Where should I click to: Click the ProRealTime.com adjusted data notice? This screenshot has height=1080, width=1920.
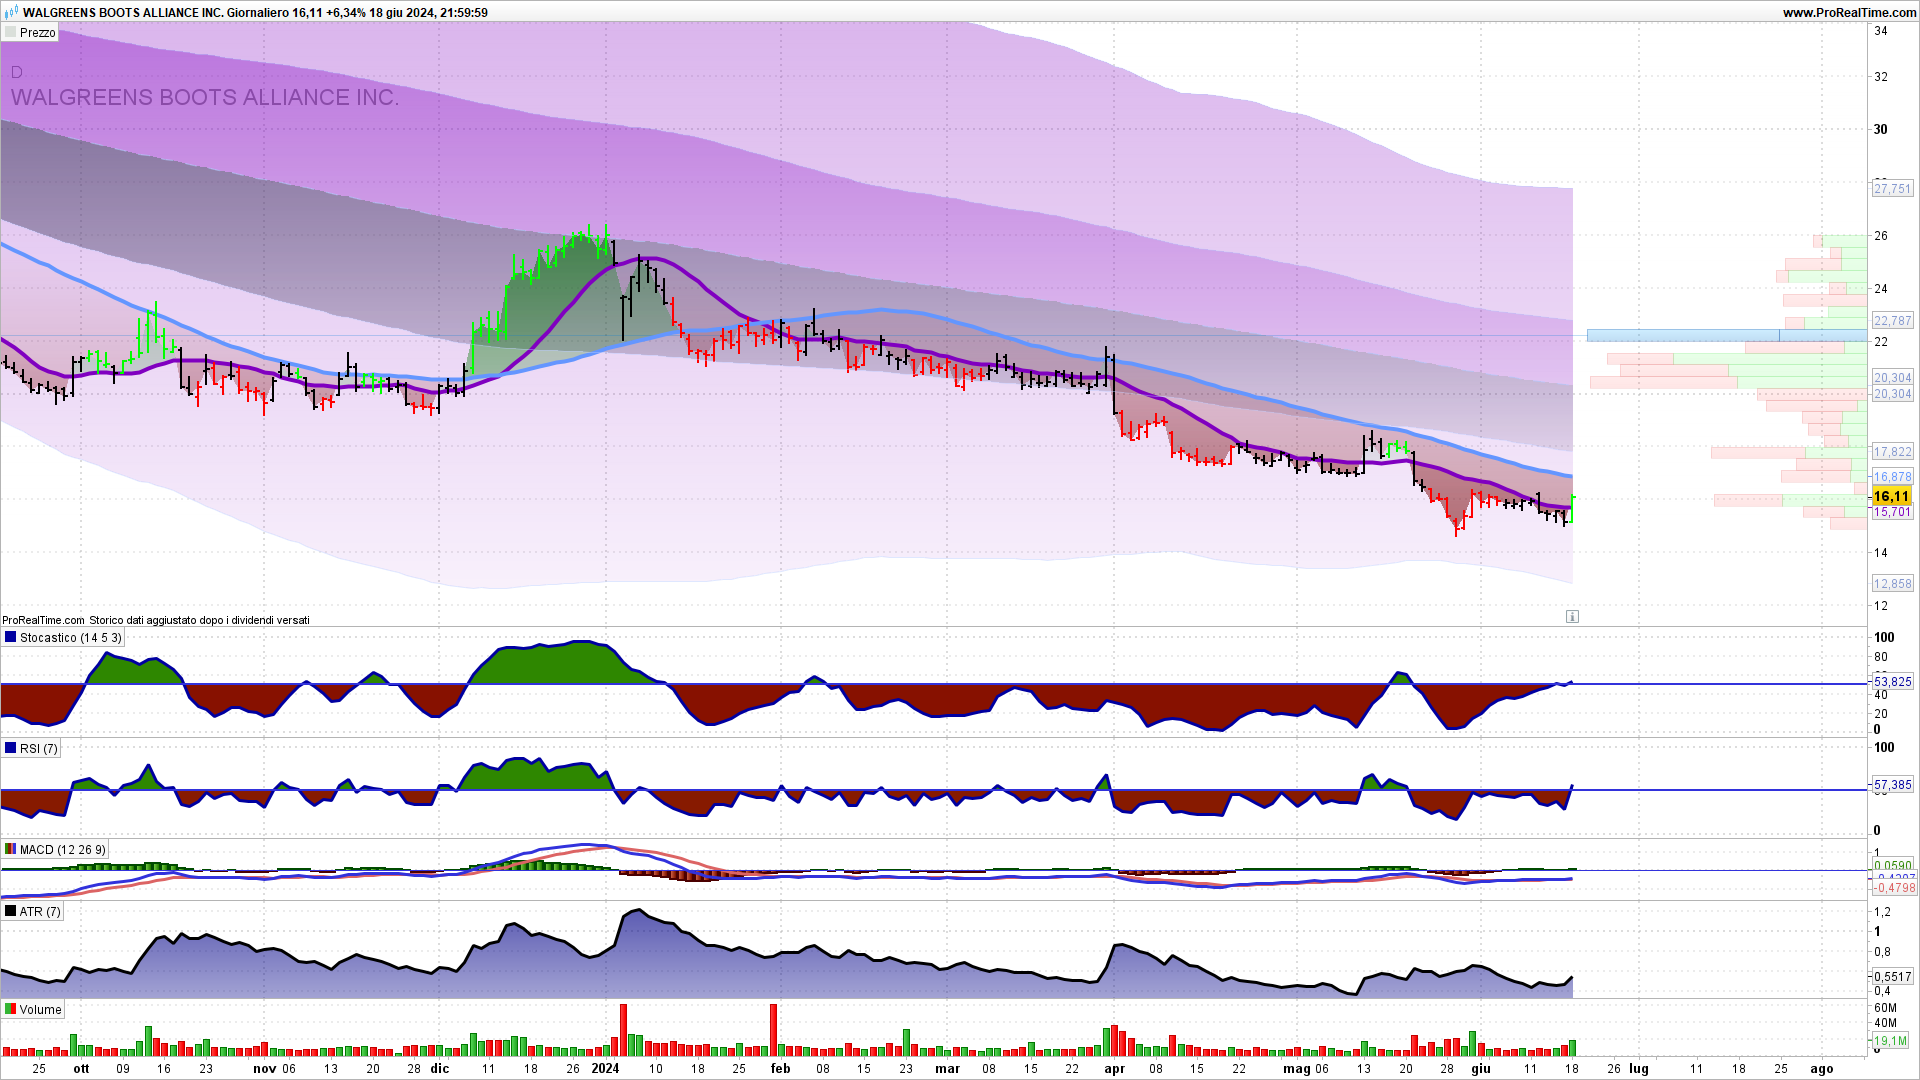point(156,620)
